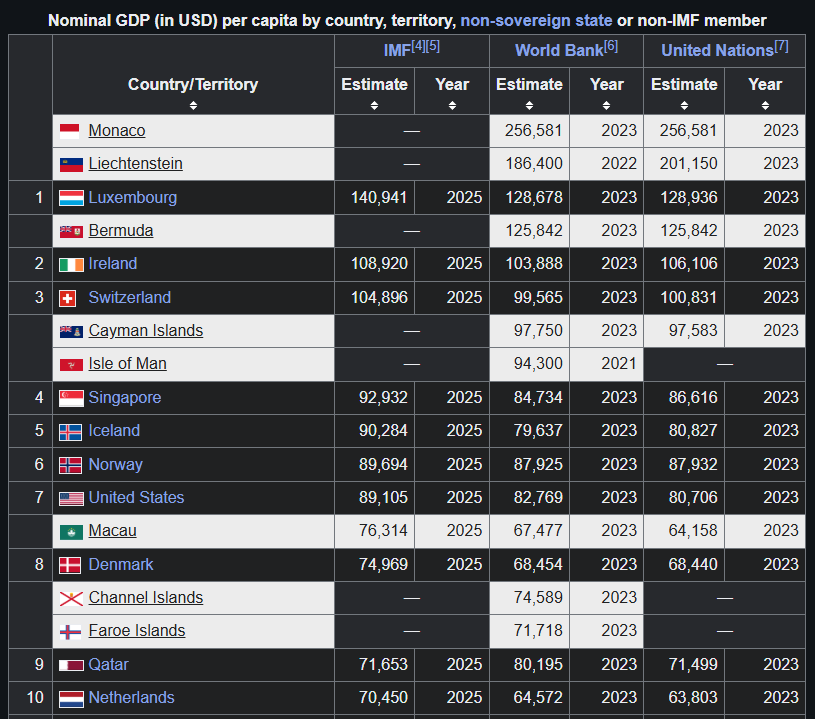Open the United Nations header link
Viewport: 815px width, 719px height.
point(717,50)
